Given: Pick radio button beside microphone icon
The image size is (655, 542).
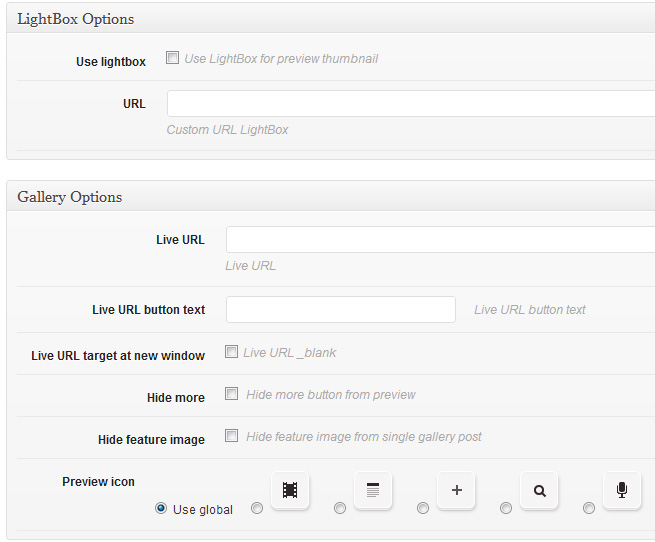Looking at the screenshot, I should [589, 508].
